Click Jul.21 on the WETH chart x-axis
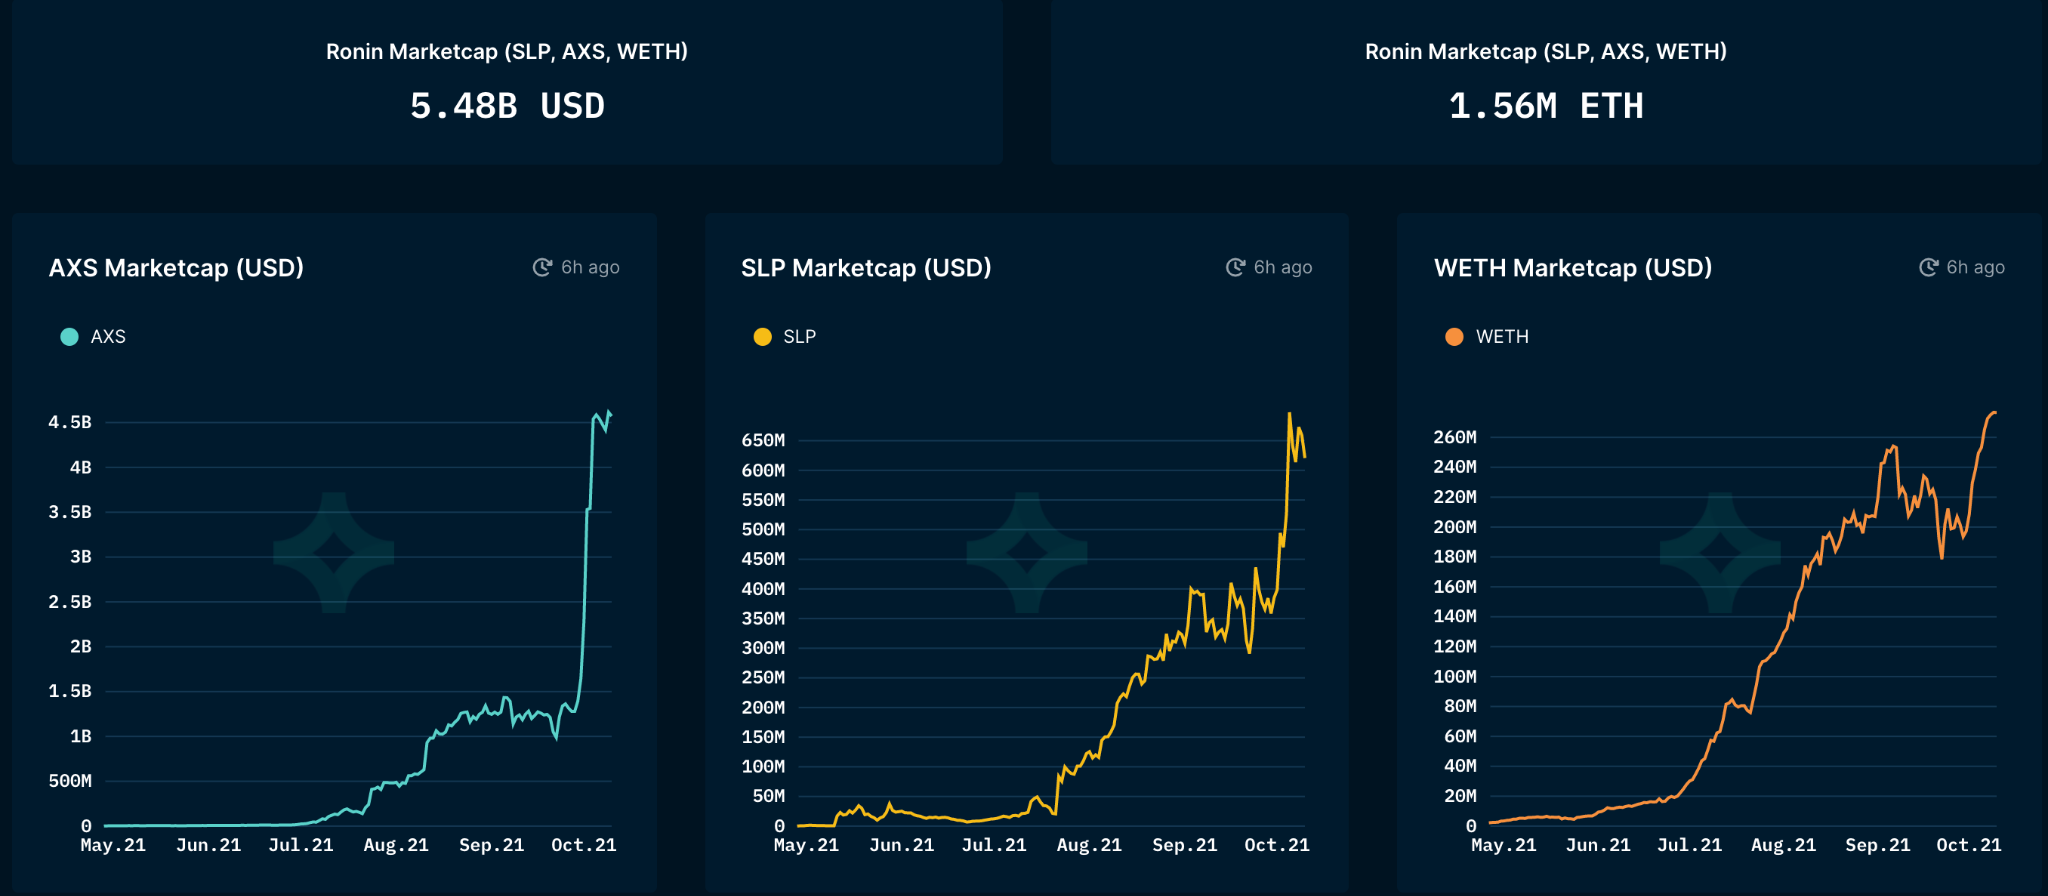The height and width of the screenshot is (896, 2048). (x=1690, y=845)
